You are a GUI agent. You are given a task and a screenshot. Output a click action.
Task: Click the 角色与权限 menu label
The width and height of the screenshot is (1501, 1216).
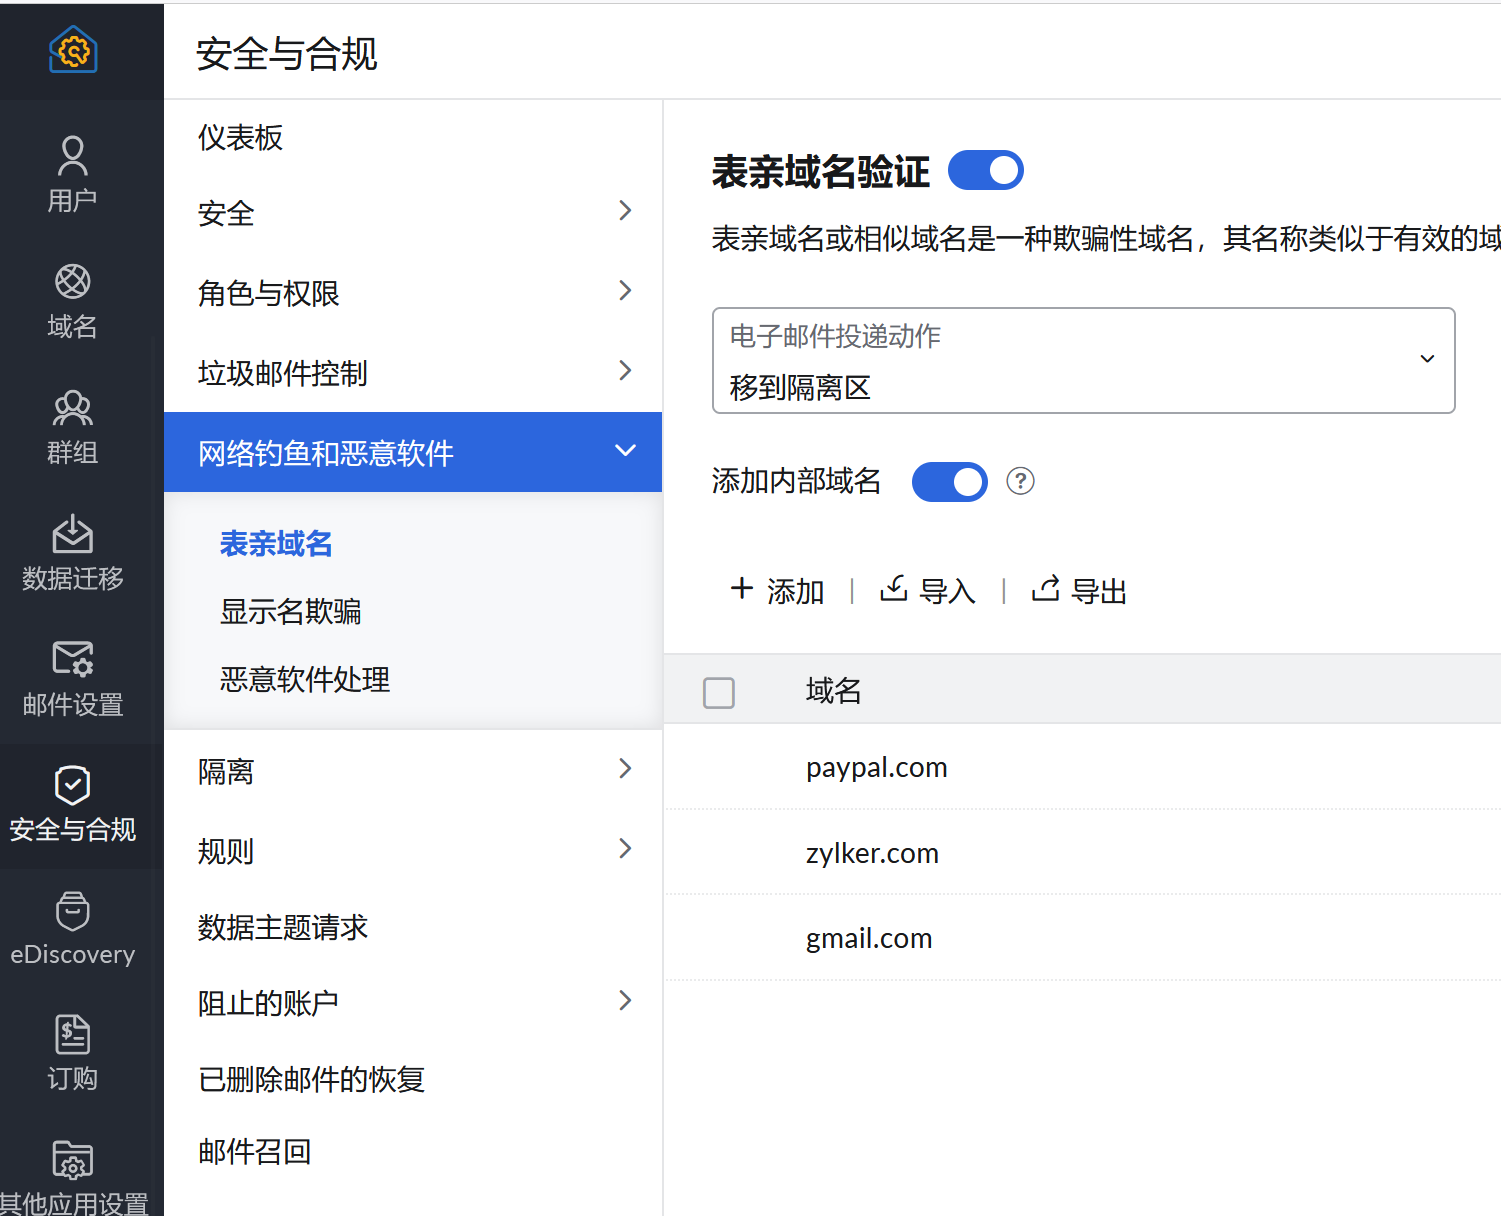click(x=269, y=293)
